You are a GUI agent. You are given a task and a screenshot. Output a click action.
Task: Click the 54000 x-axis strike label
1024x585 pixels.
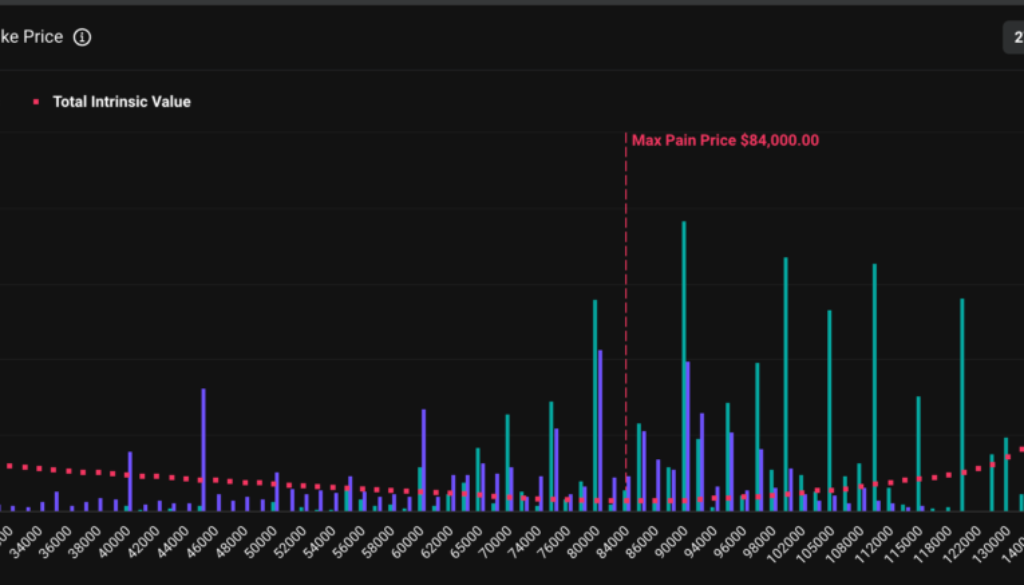pyautogui.click(x=320, y=543)
